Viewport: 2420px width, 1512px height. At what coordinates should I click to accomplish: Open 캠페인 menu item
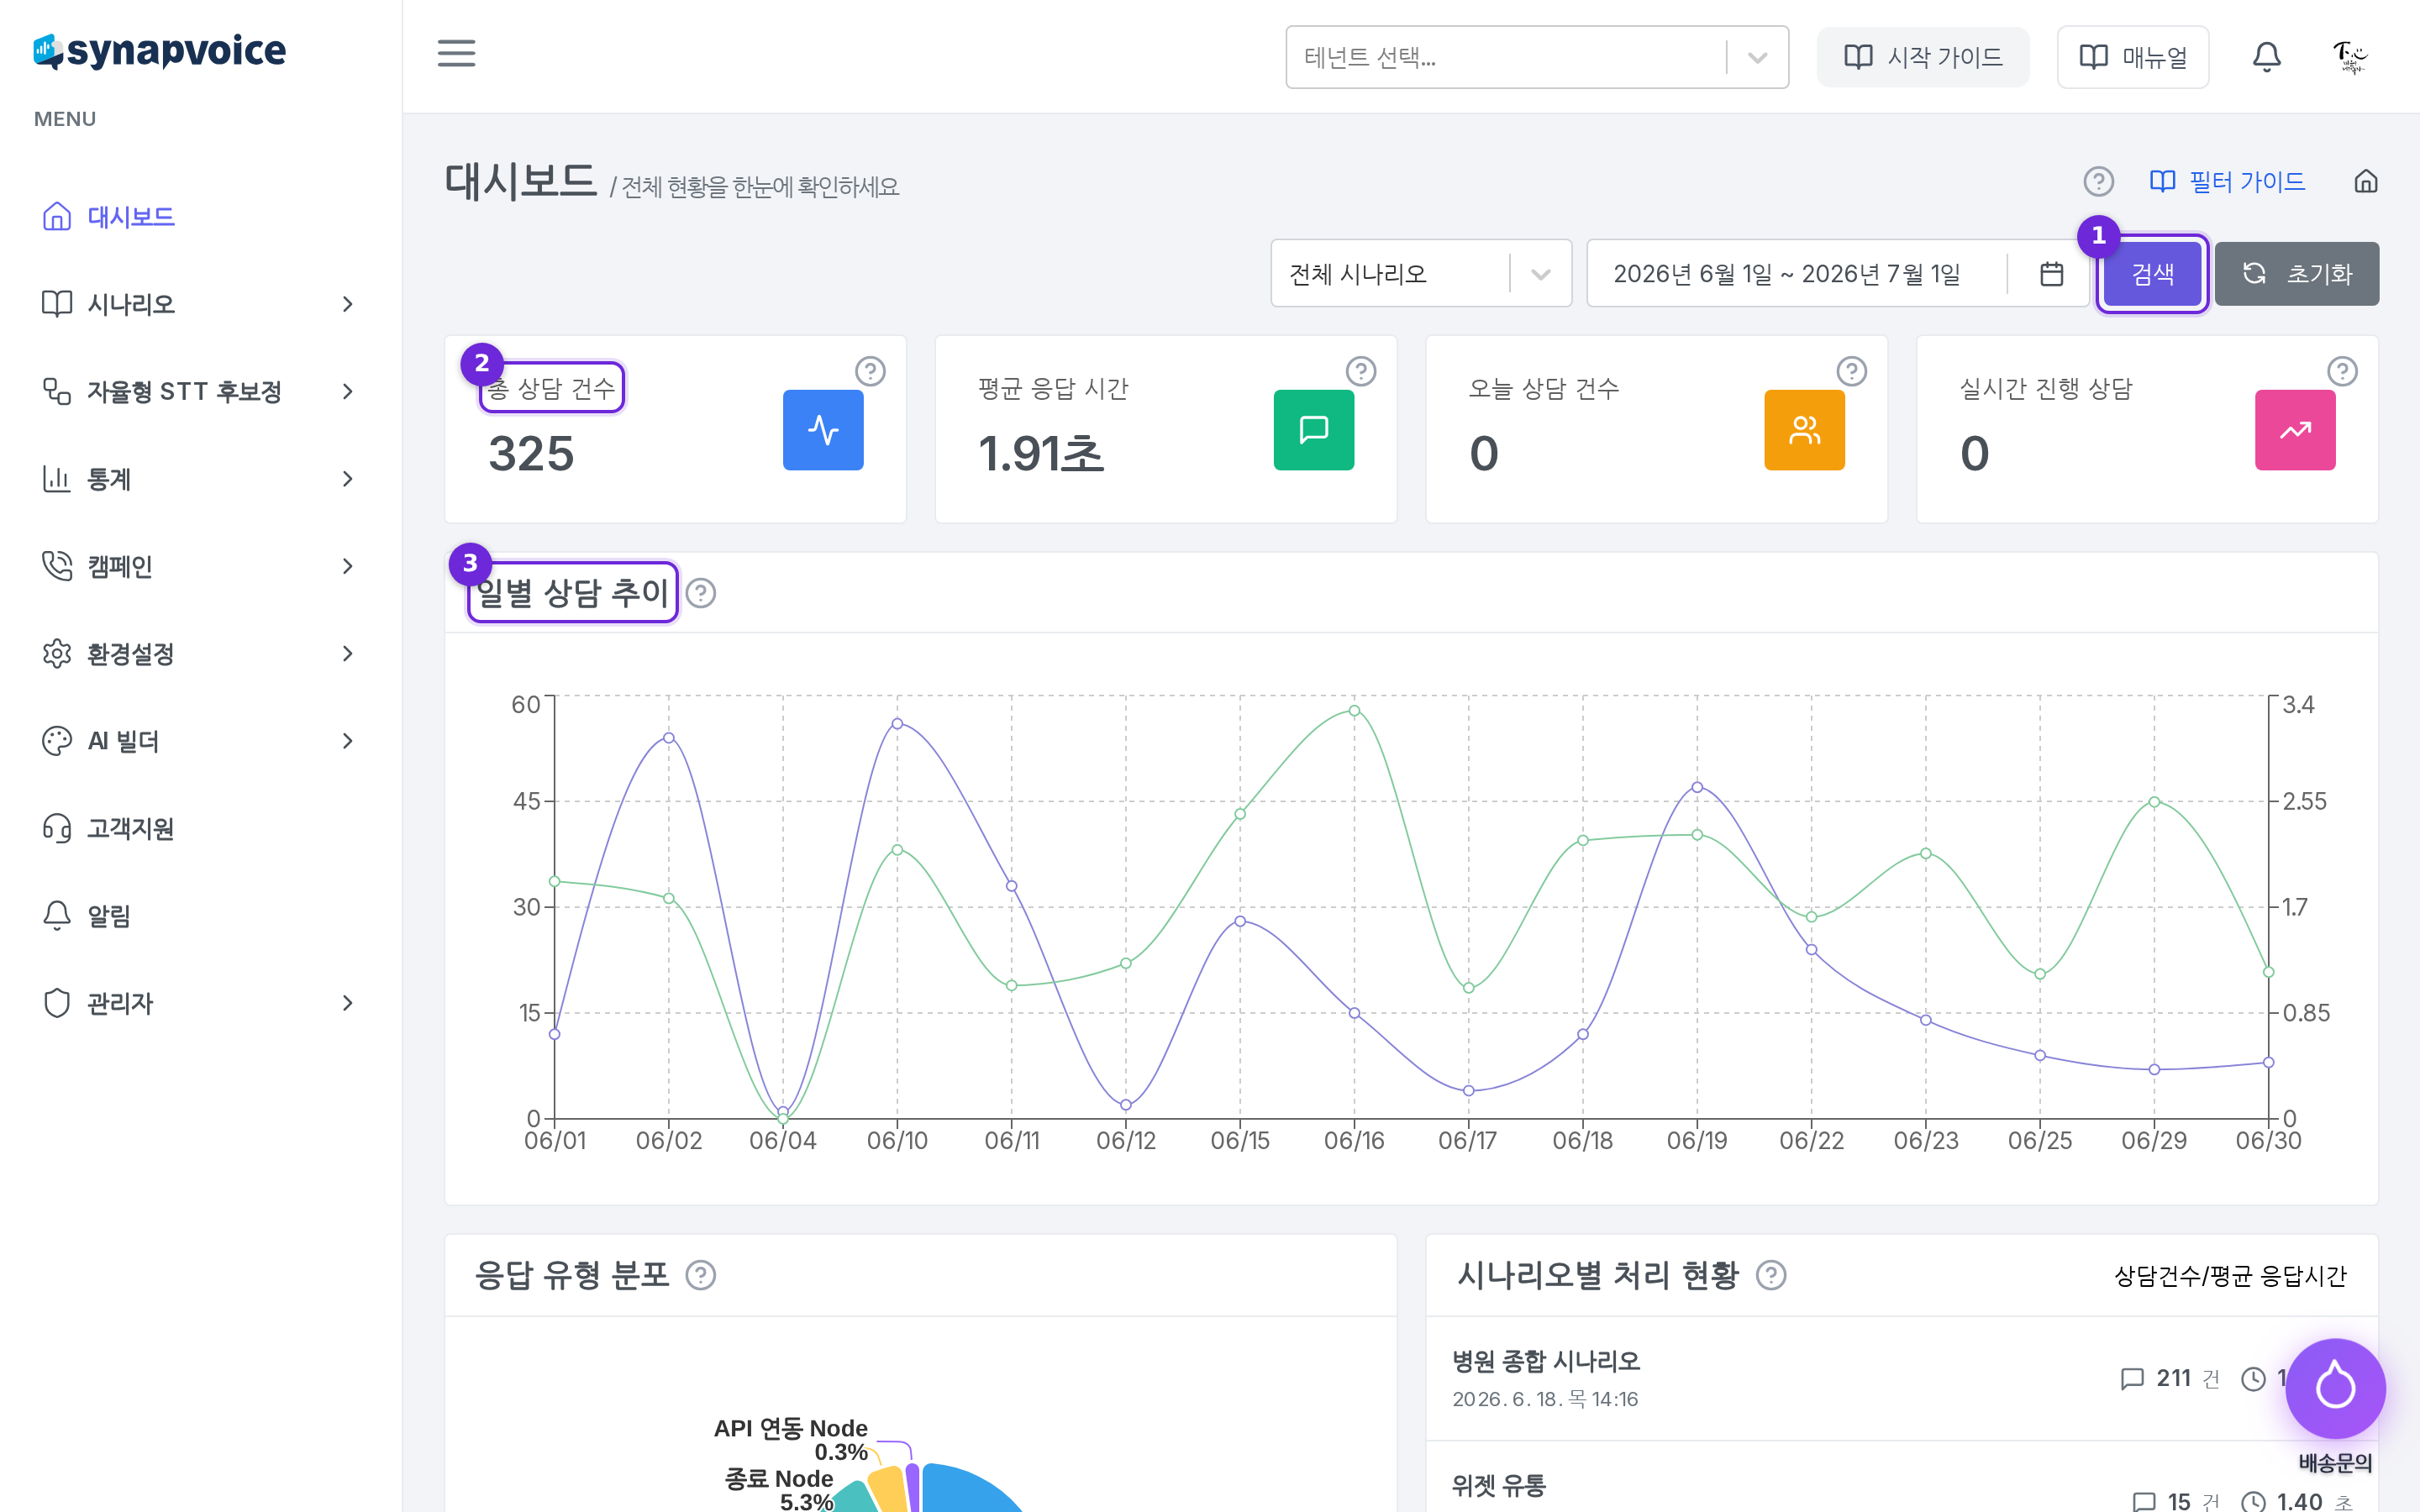tap(120, 566)
